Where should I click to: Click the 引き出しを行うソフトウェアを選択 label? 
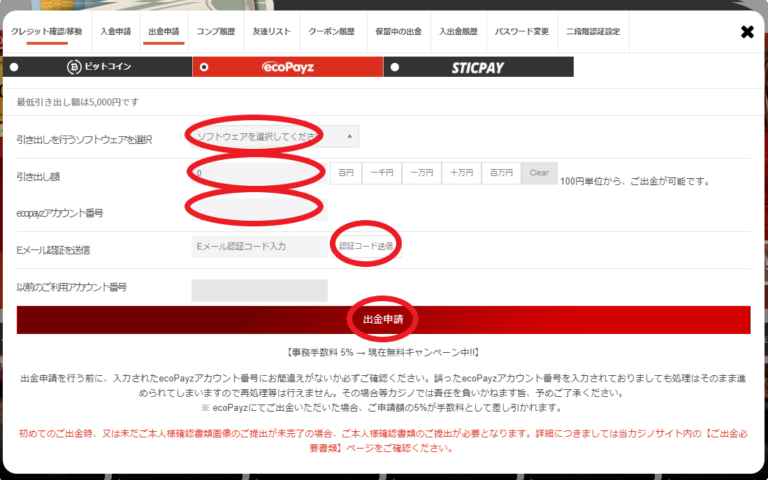[84, 140]
